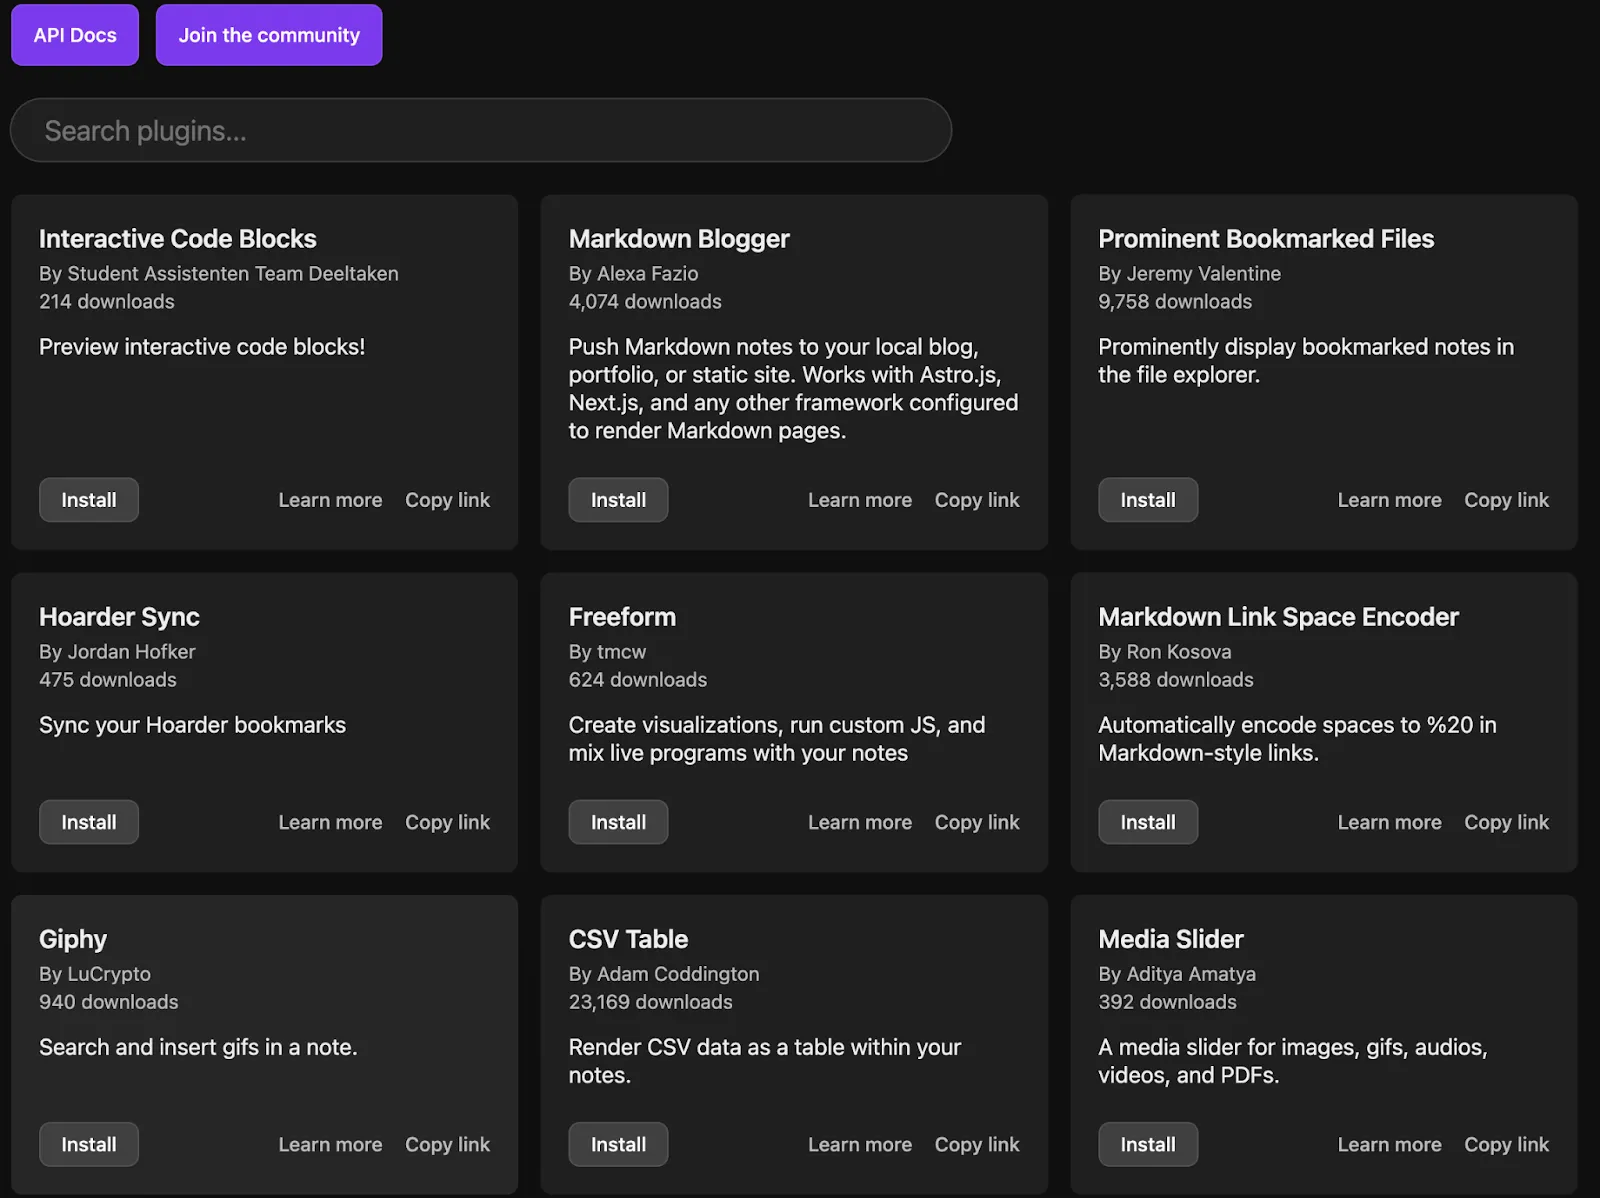The height and width of the screenshot is (1198, 1600).
Task: Install the Hoarder Sync plugin
Action: point(89,822)
